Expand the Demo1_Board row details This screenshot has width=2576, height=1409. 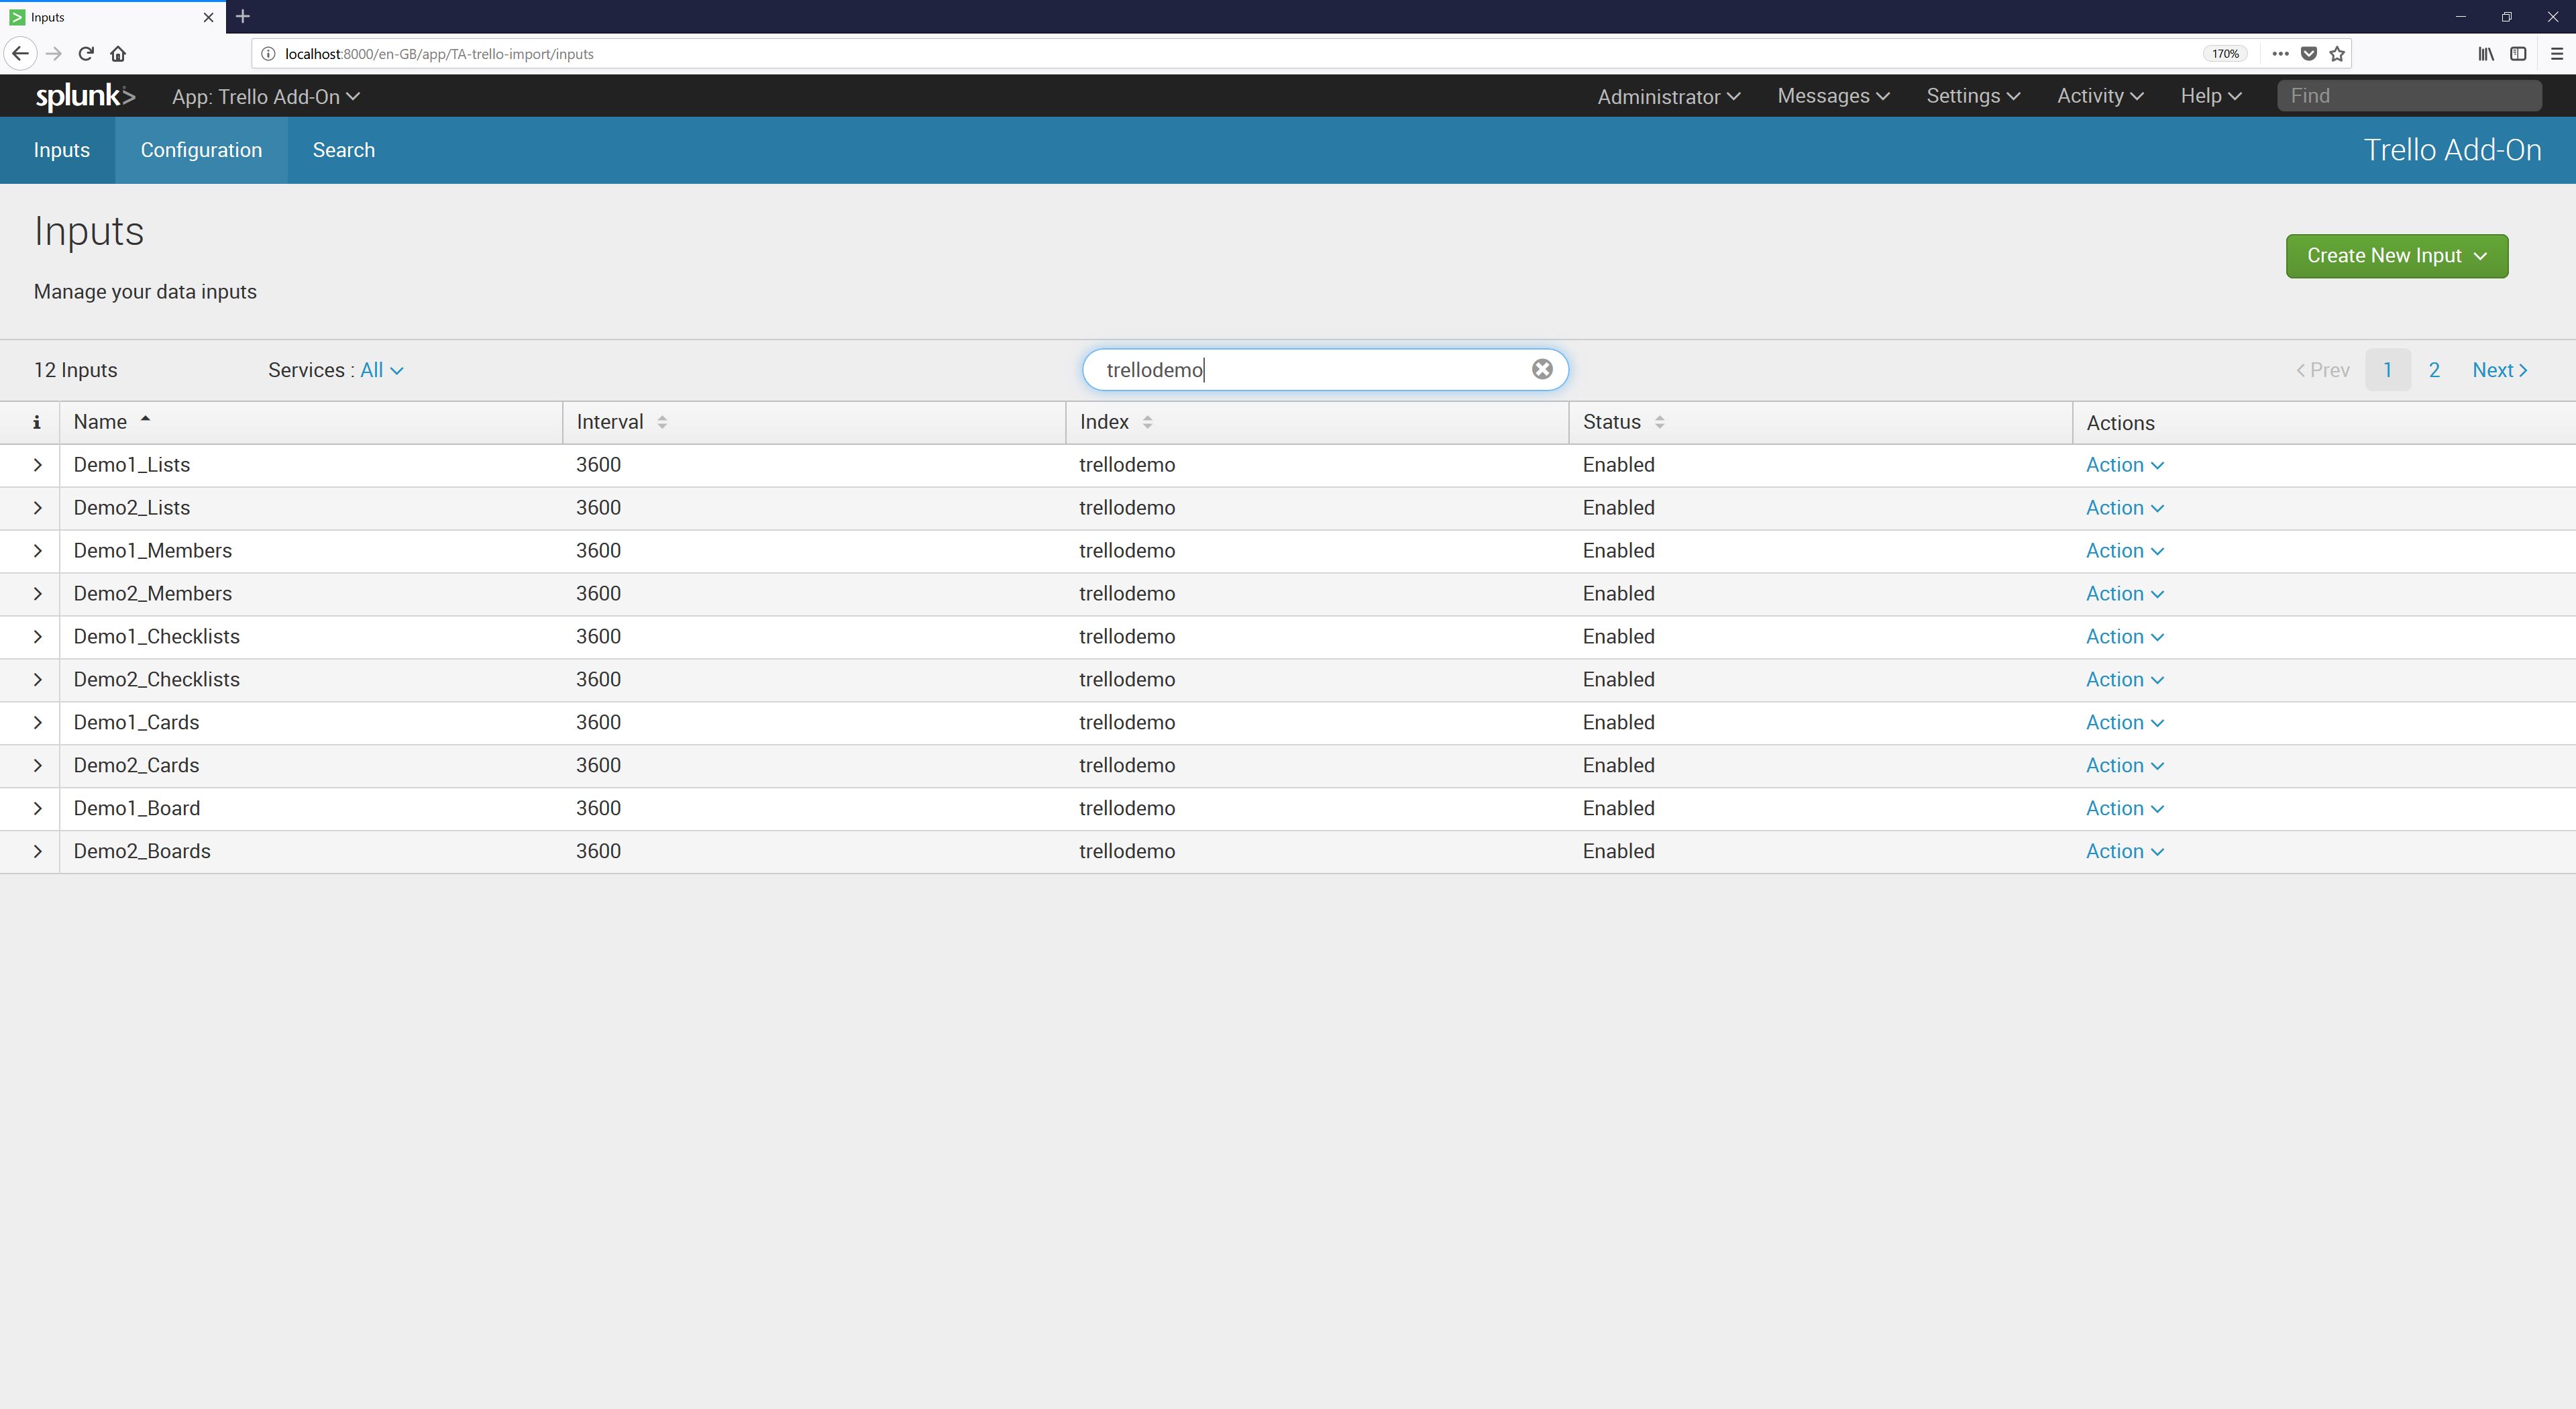[37, 809]
